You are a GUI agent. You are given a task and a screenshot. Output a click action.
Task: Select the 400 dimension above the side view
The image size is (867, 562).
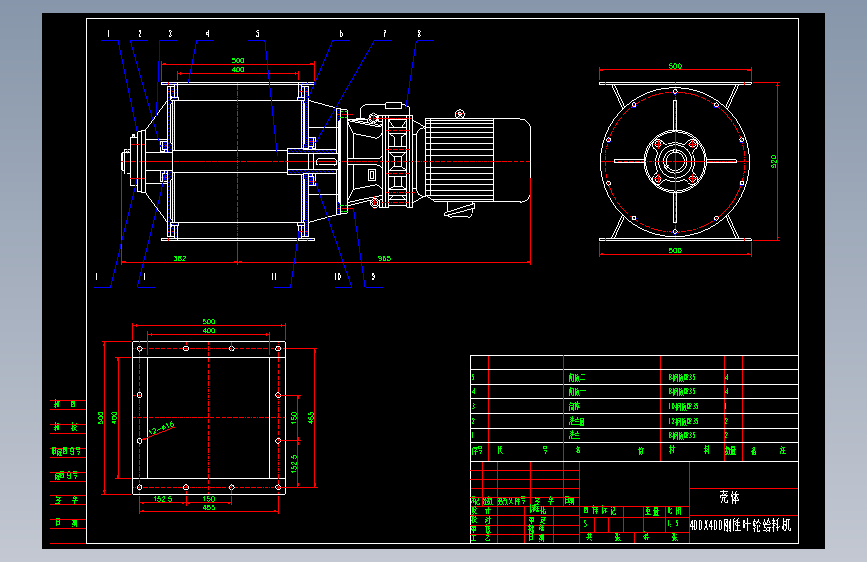click(x=238, y=69)
